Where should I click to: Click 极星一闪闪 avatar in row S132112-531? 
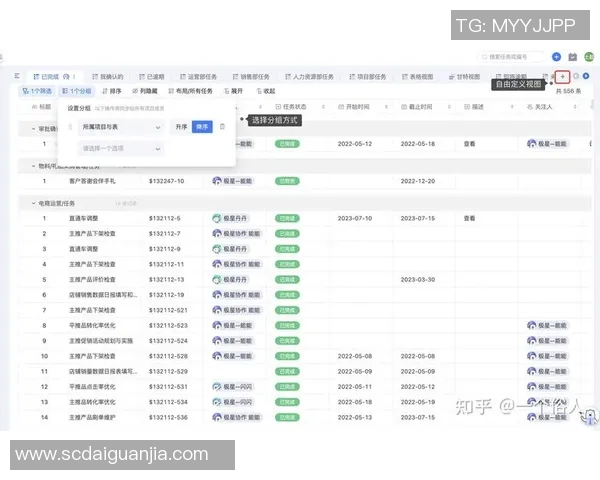217,387
